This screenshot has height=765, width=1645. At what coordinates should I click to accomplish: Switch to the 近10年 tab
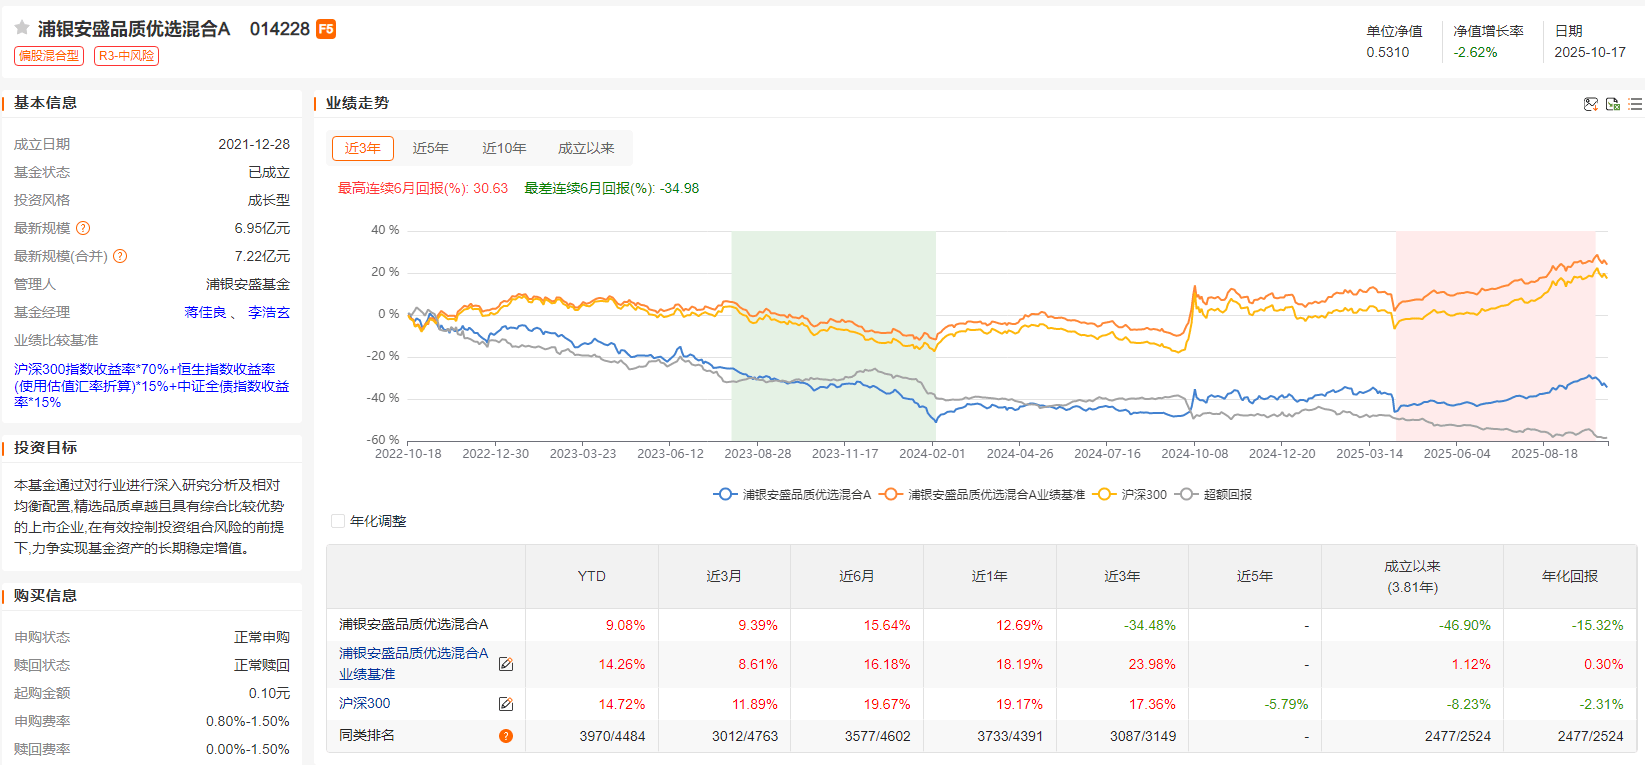coord(504,148)
